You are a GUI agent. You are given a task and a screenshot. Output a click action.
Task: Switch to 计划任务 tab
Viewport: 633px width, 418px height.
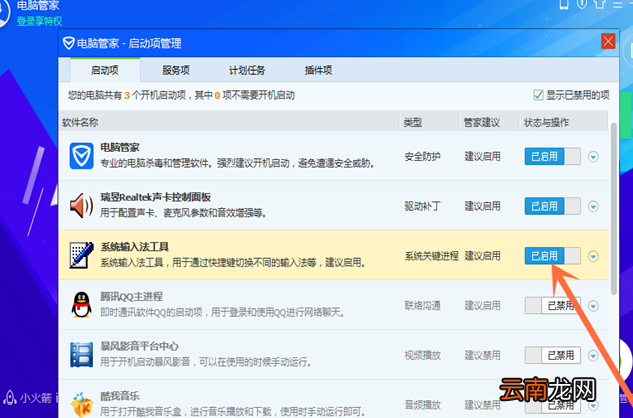[x=247, y=70]
